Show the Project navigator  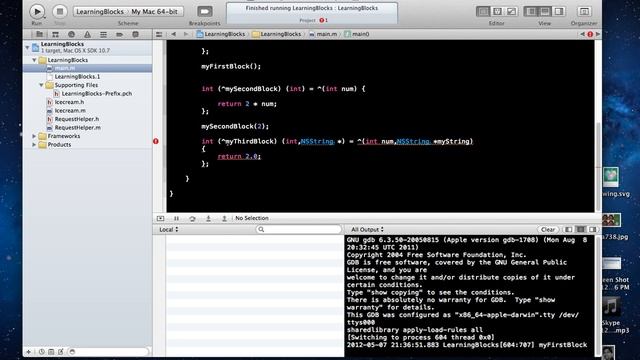[x=39, y=34]
